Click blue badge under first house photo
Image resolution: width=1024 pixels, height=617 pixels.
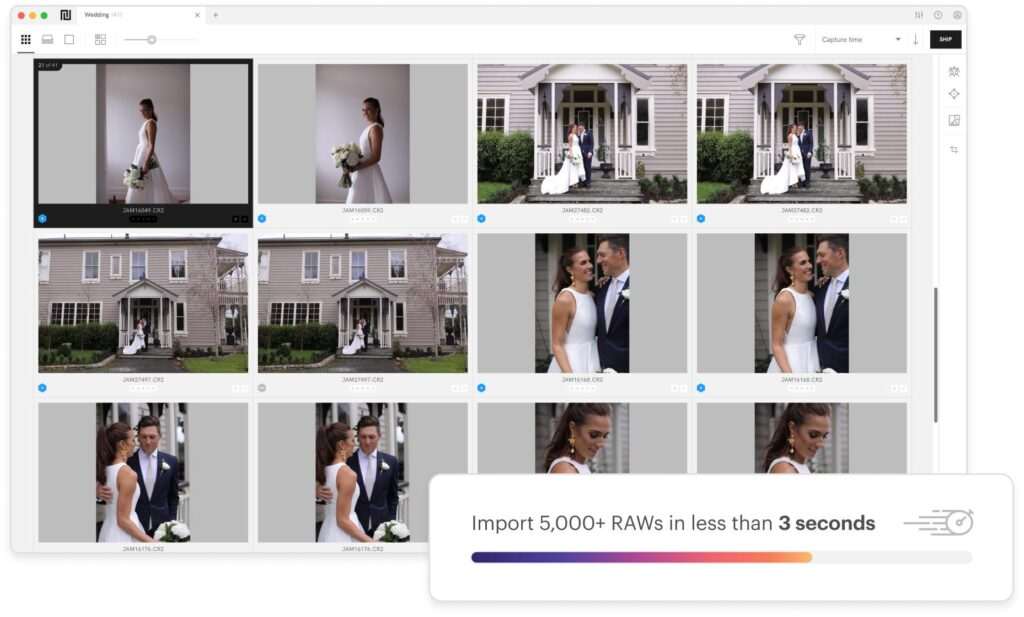[x=42, y=388]
